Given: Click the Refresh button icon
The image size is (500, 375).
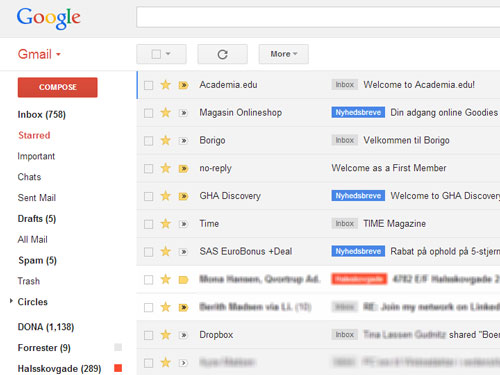Looking at the screenshot, I should pos(222,54).
